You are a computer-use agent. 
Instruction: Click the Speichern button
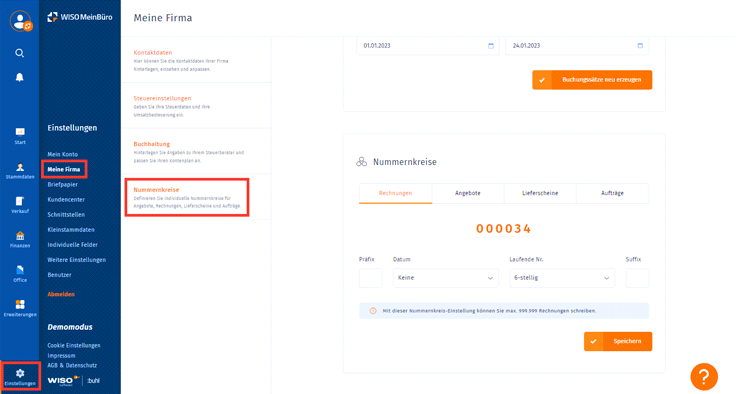click(x=618, y=341)
